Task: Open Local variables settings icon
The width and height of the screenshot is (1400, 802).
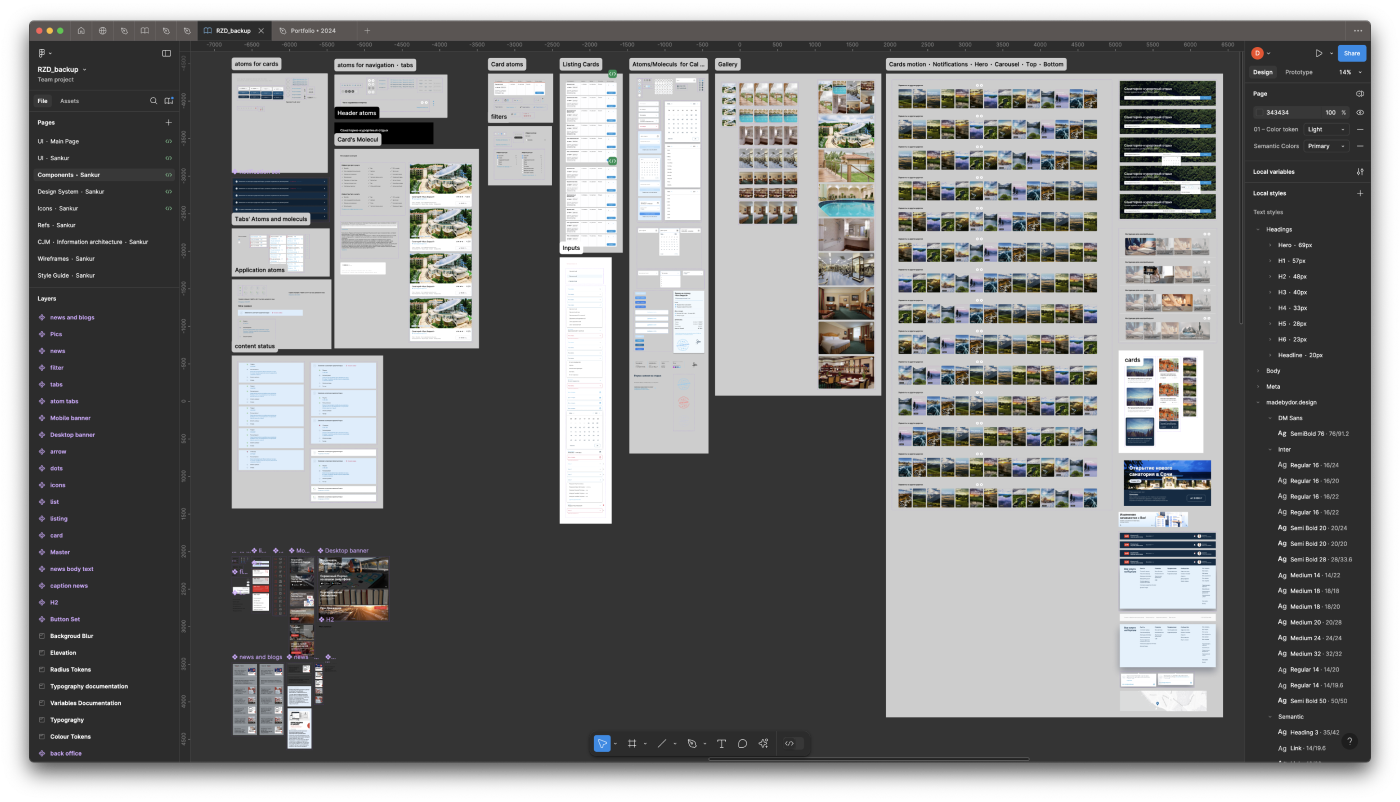Action: click(x=1360, y=172)
